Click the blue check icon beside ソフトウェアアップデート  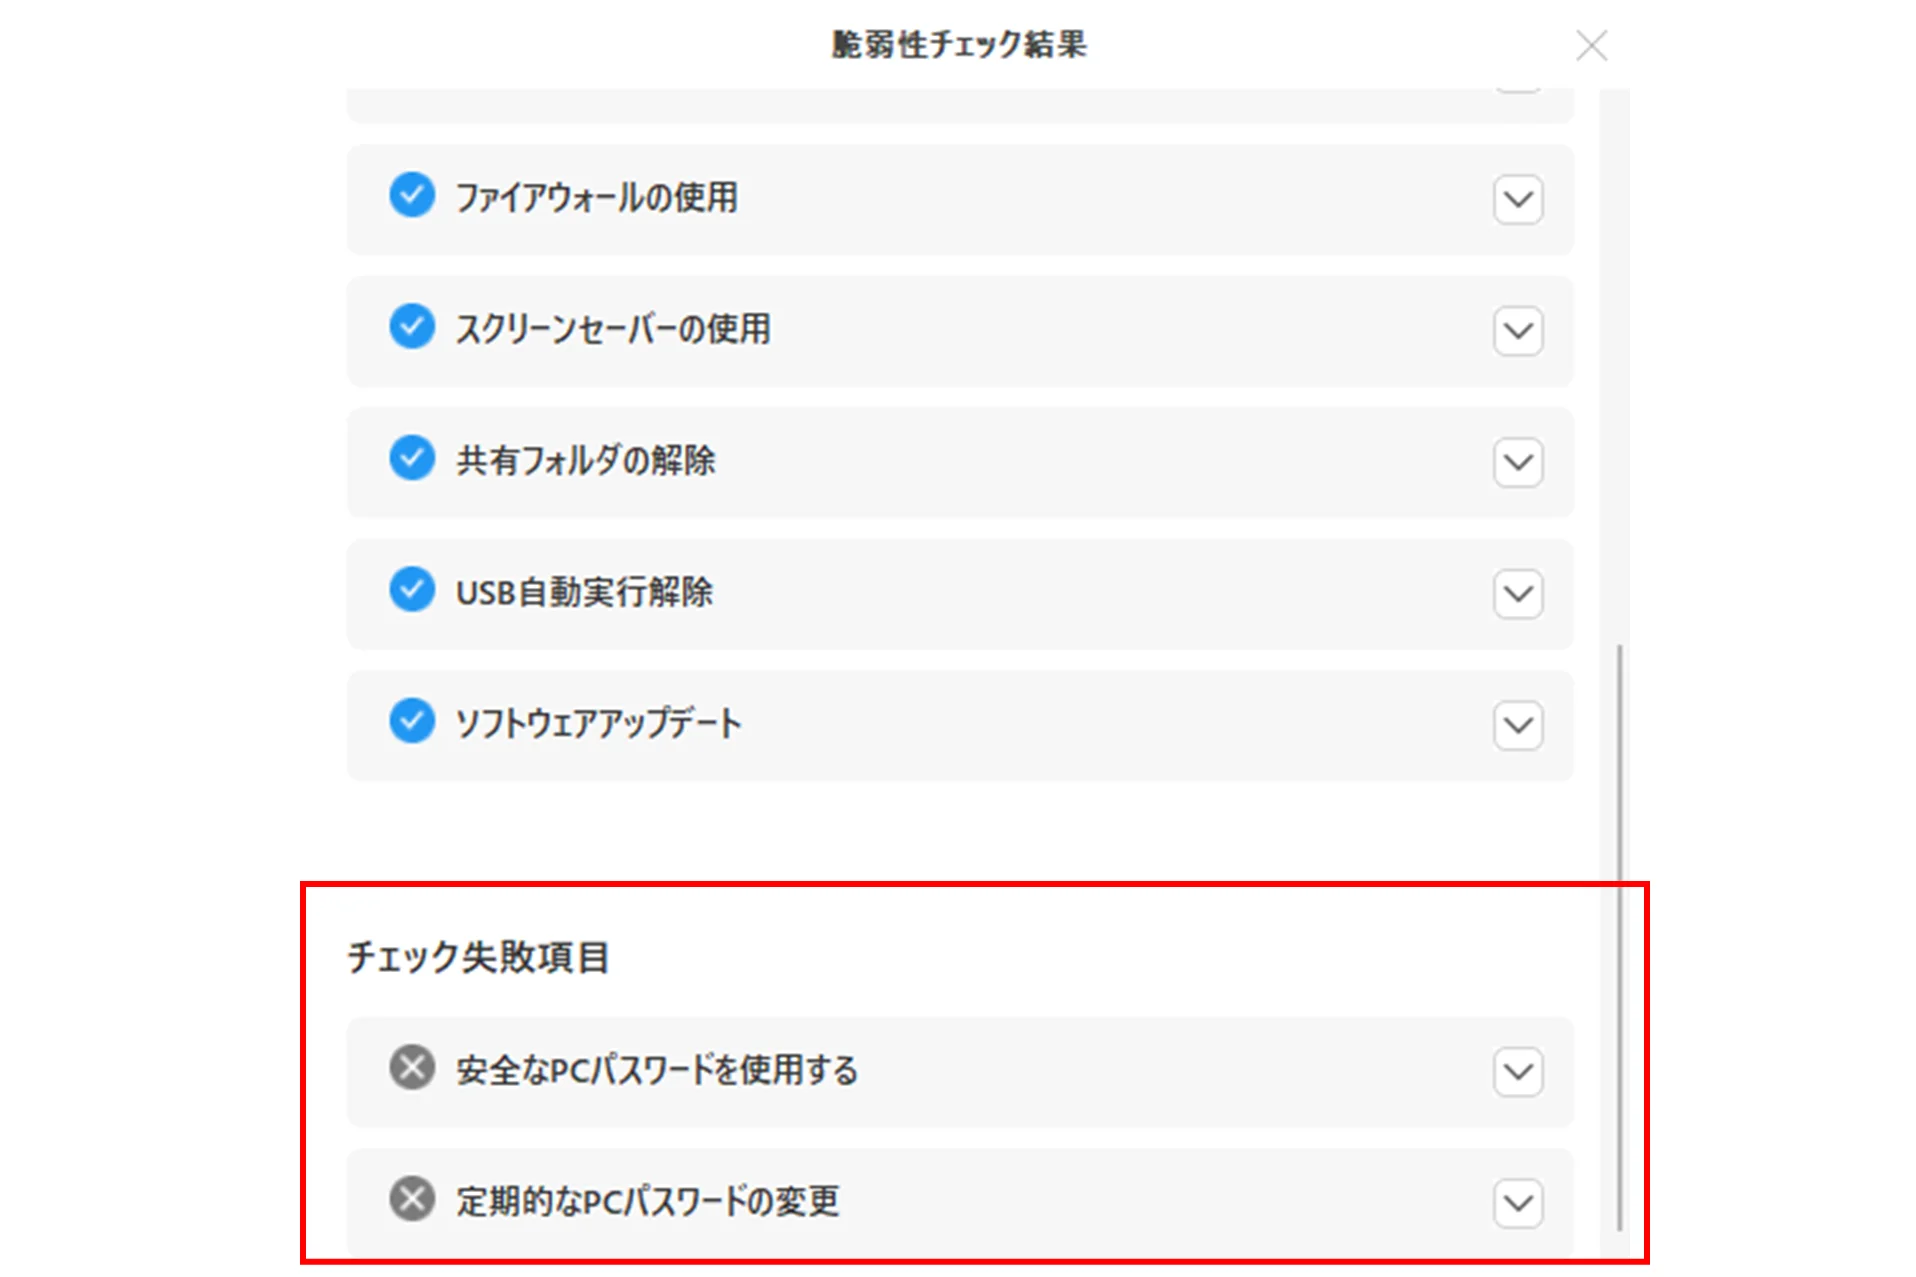point(411,721)
